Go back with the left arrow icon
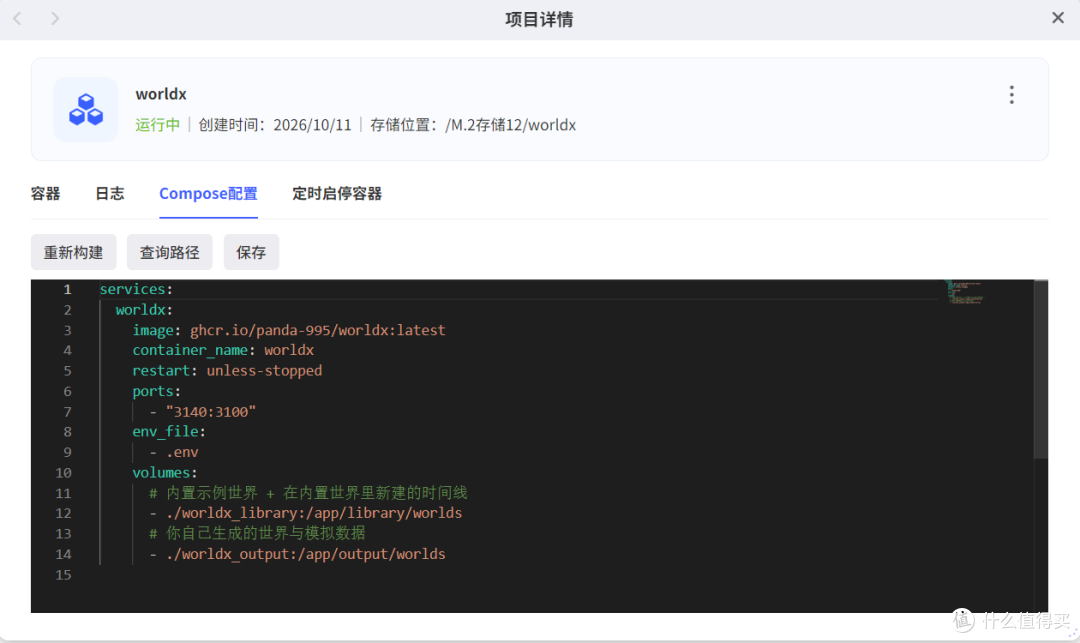Screen dimensions: 1080x643 point(17,19)
